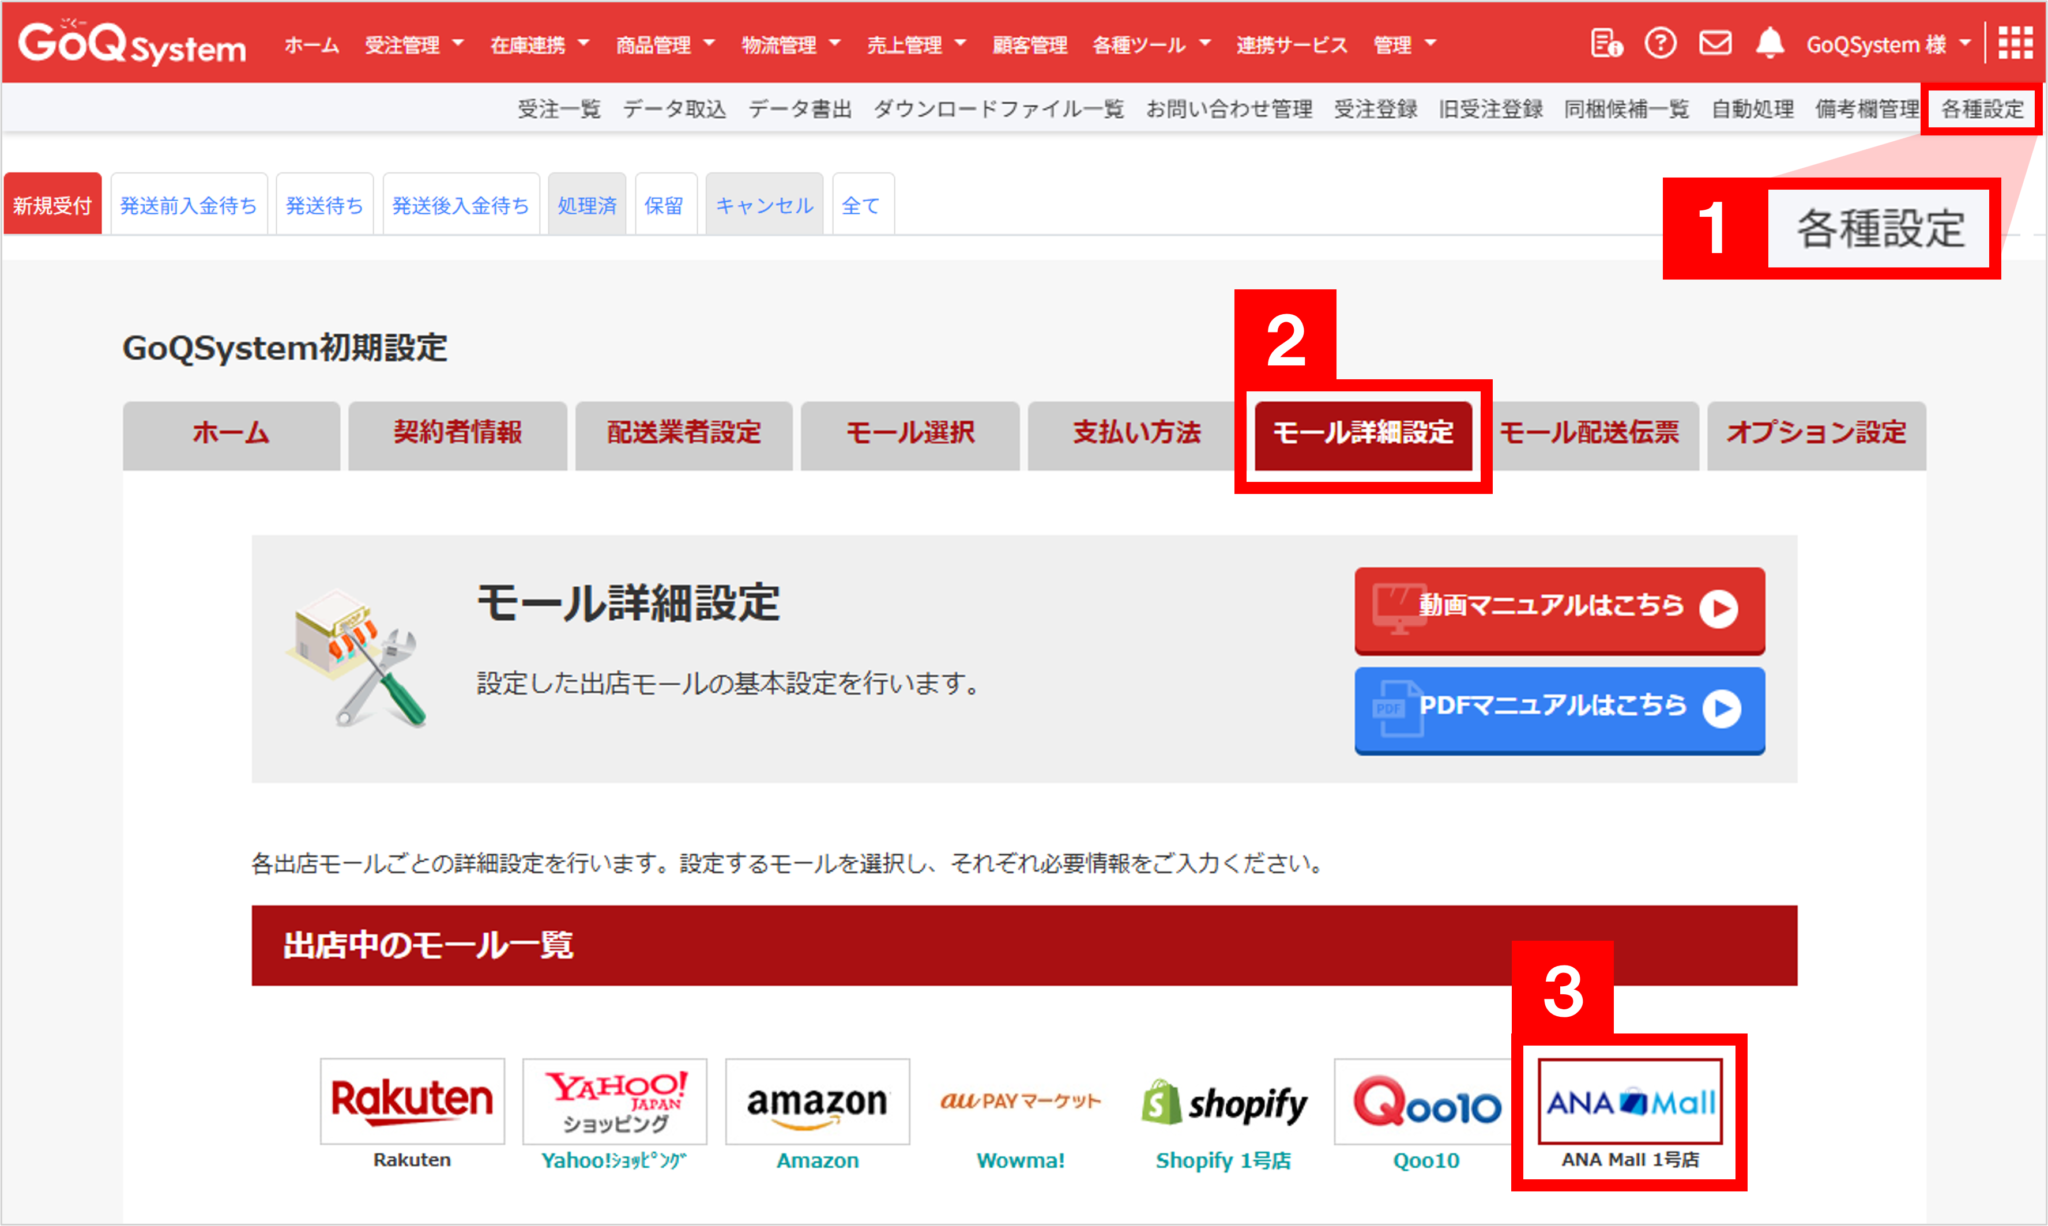Click the notification bell icon
2048x1226 pixels.
point(1769,42)
